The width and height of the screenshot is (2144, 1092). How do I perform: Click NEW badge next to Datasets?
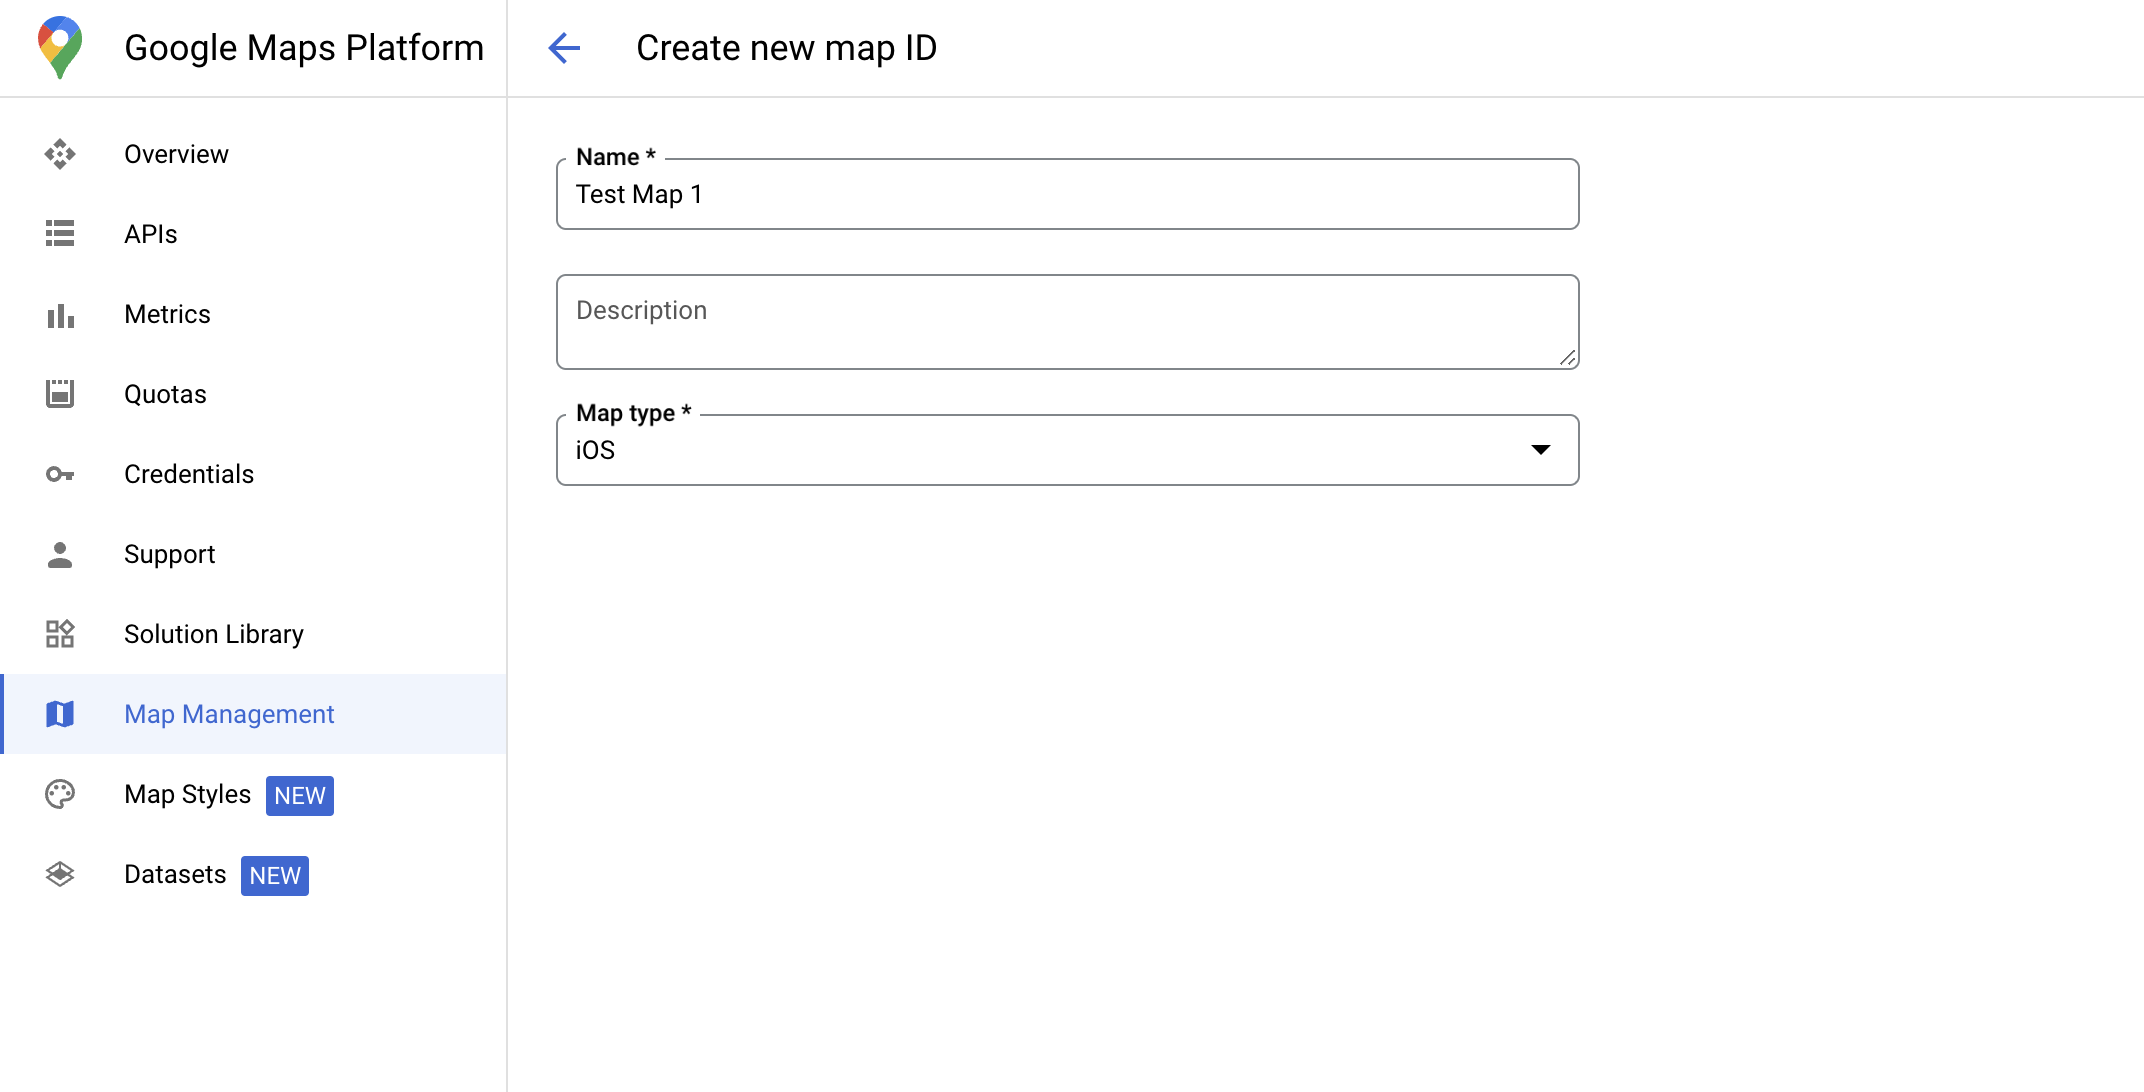(274, 875)
